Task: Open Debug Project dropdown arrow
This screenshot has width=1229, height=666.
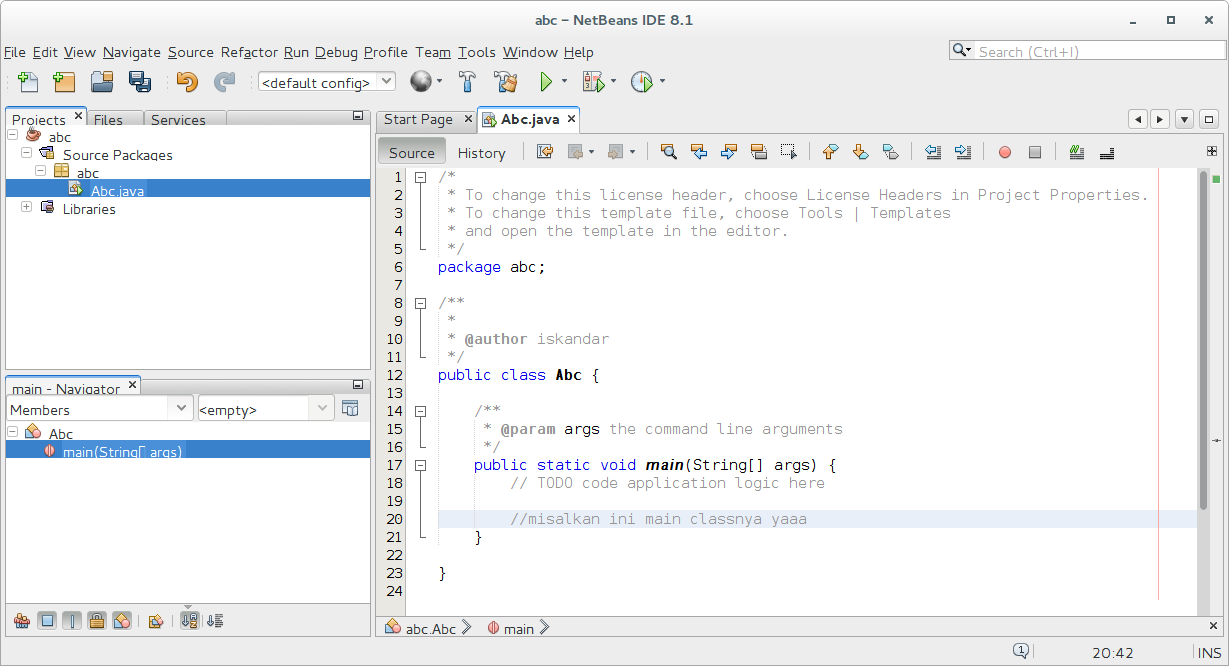Action: [x=613, y=82]
